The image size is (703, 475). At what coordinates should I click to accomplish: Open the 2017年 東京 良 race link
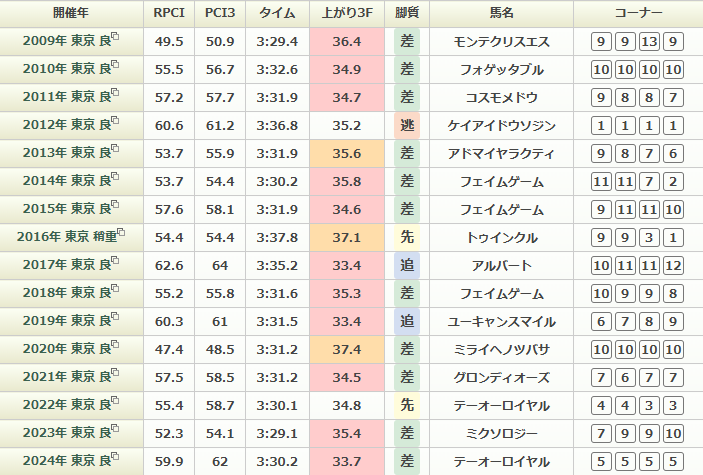coord(64,266)
